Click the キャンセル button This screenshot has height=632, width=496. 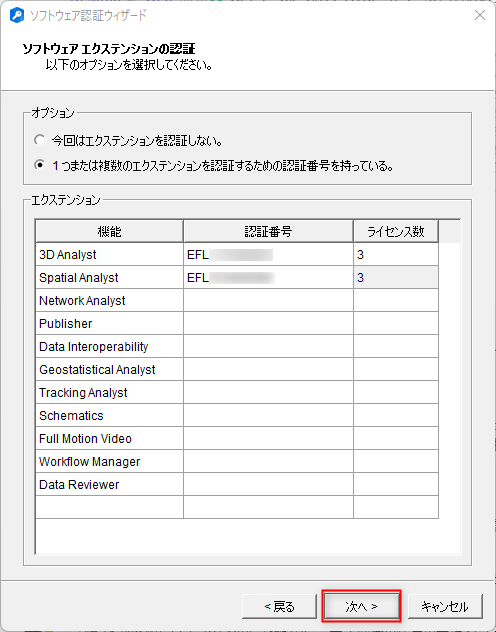[x=445, y=606]
